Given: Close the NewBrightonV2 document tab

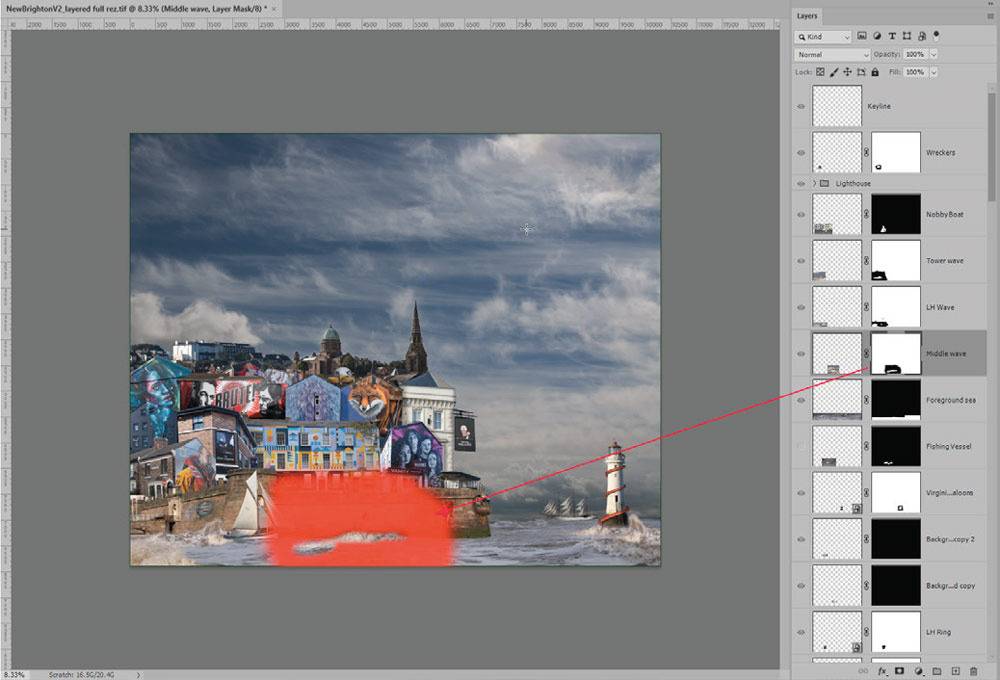Looking at the screenshot, I should click(275, 9).
